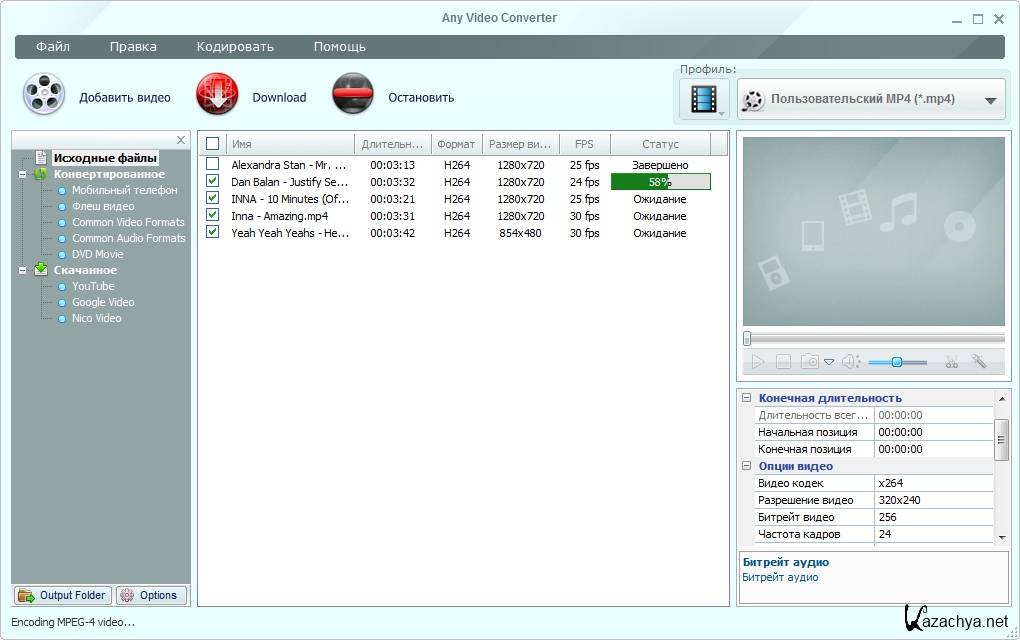Click the red Download icon

[217, 96]
